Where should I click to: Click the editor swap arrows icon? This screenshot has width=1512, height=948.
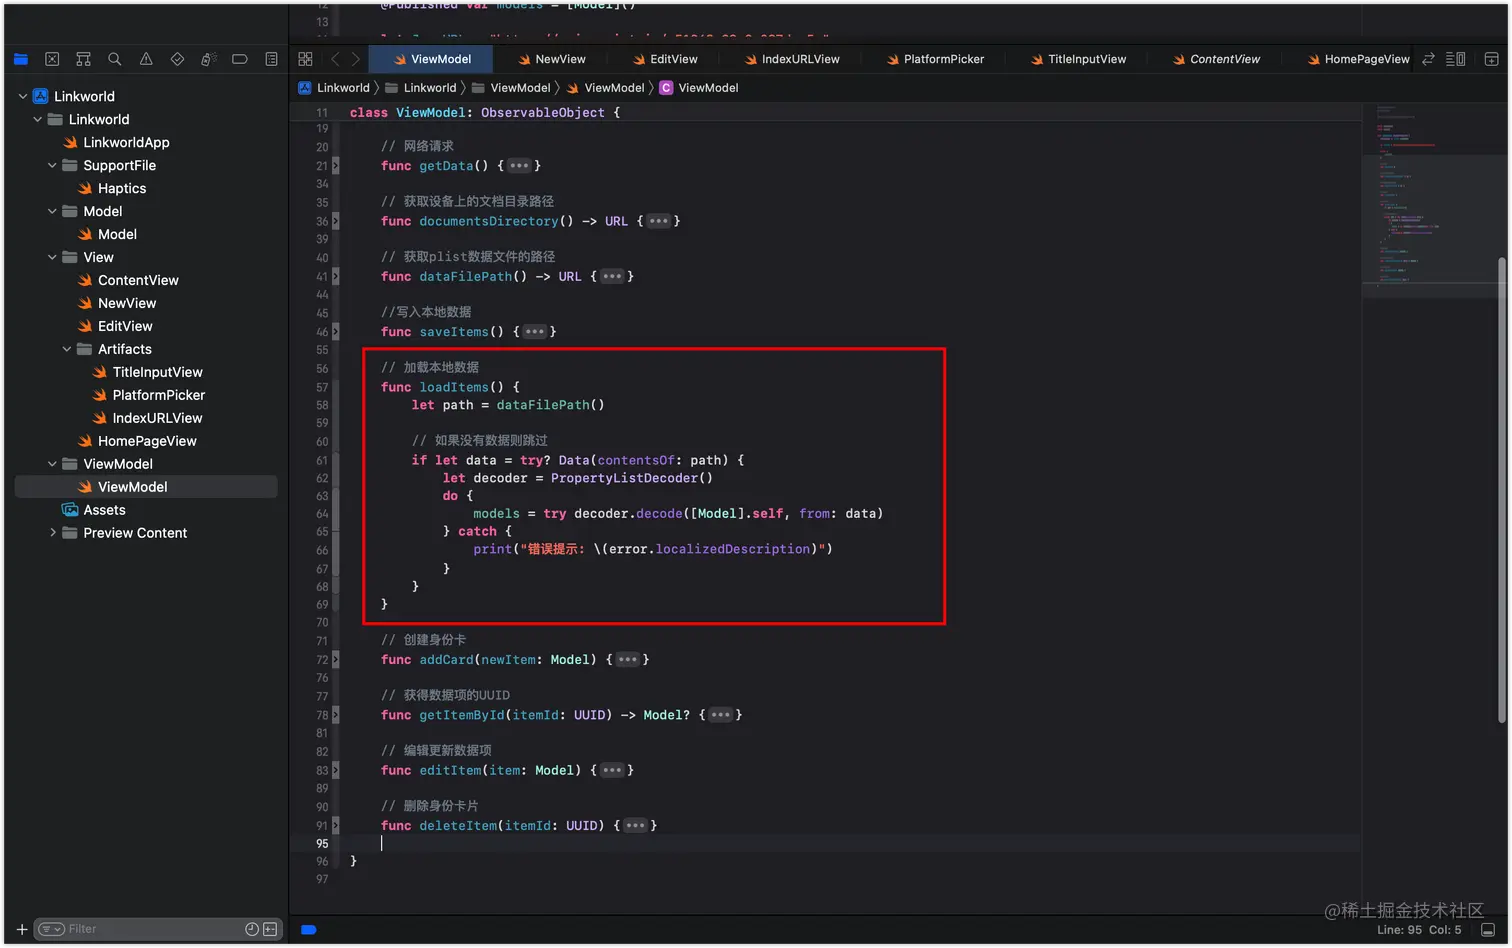pyautogui.click(x=1428, y=59)
